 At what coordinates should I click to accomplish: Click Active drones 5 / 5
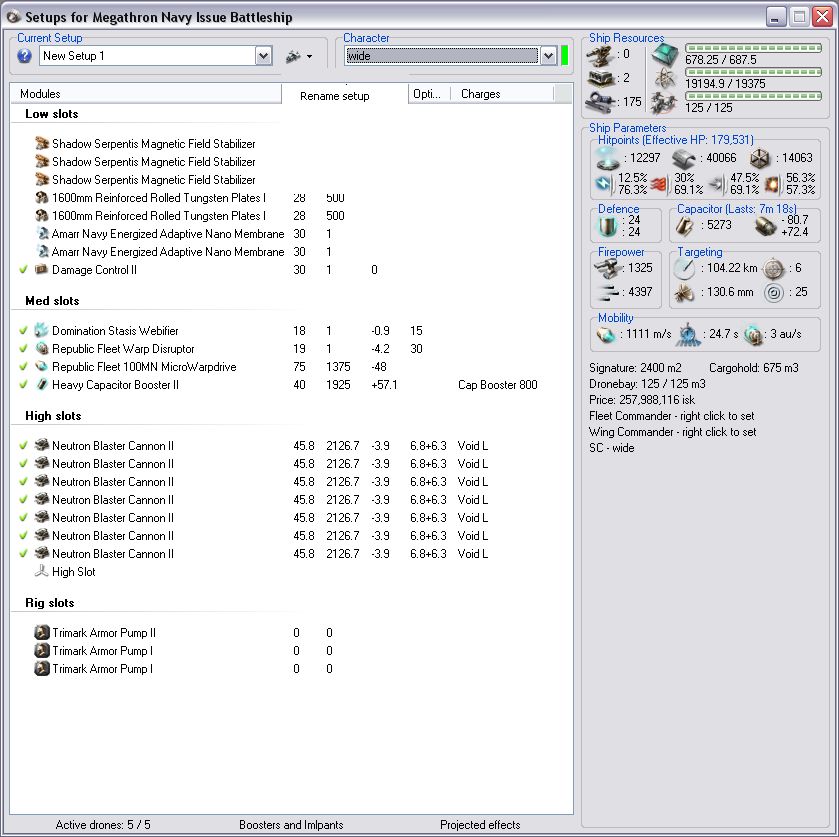coord(103,825)
